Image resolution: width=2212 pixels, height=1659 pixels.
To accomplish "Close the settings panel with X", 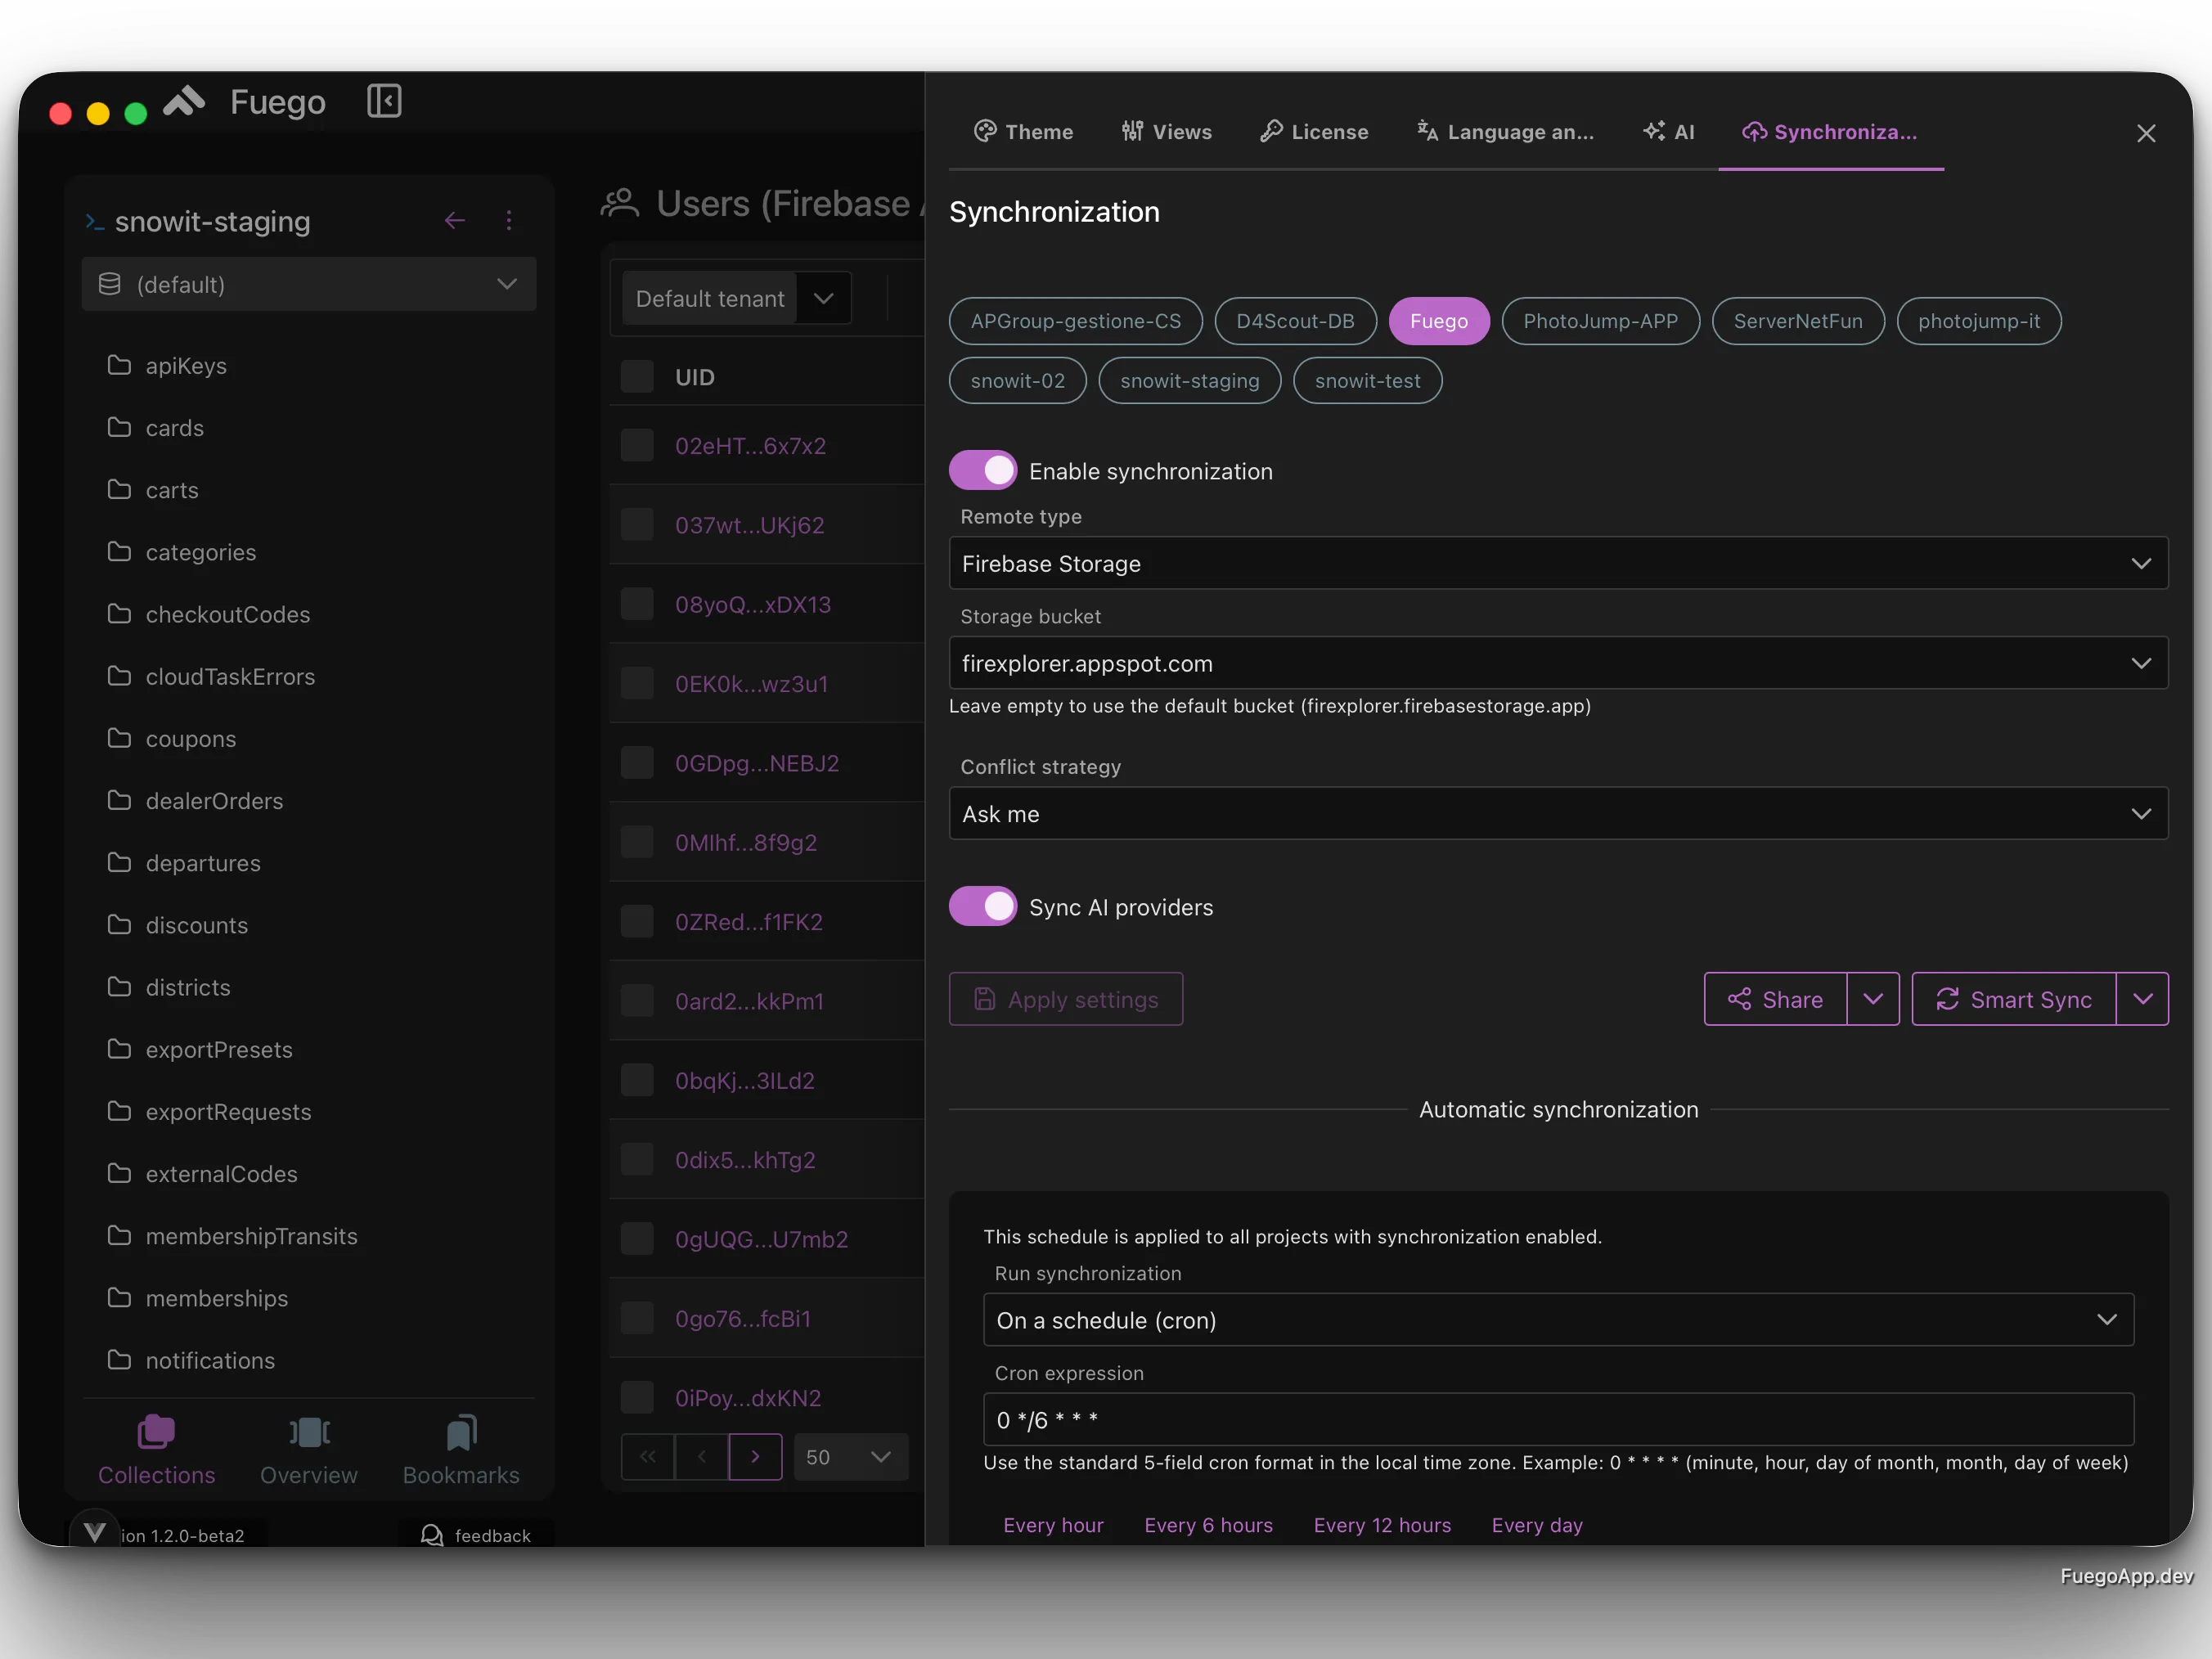I will click(2146, 133).
